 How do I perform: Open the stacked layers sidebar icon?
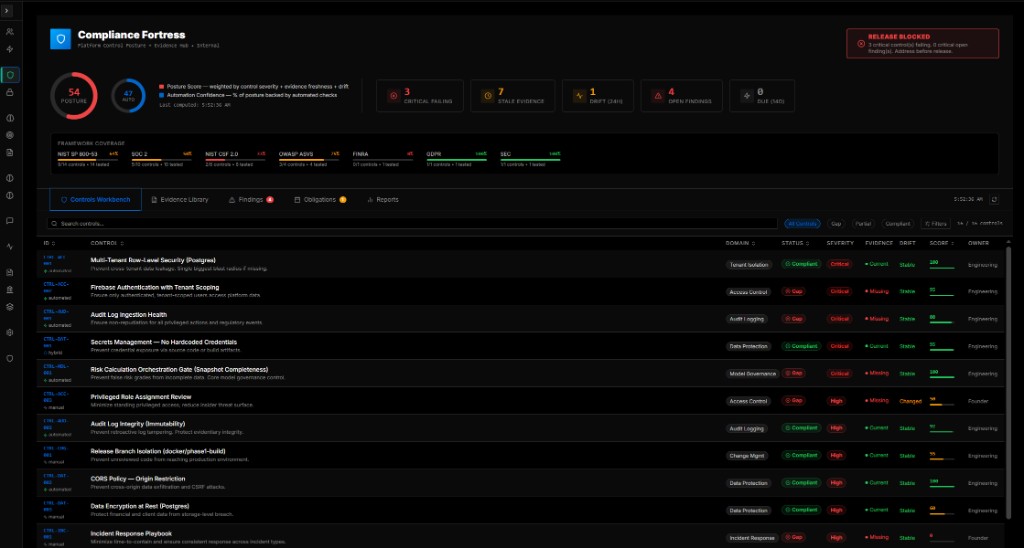point(10,306)
